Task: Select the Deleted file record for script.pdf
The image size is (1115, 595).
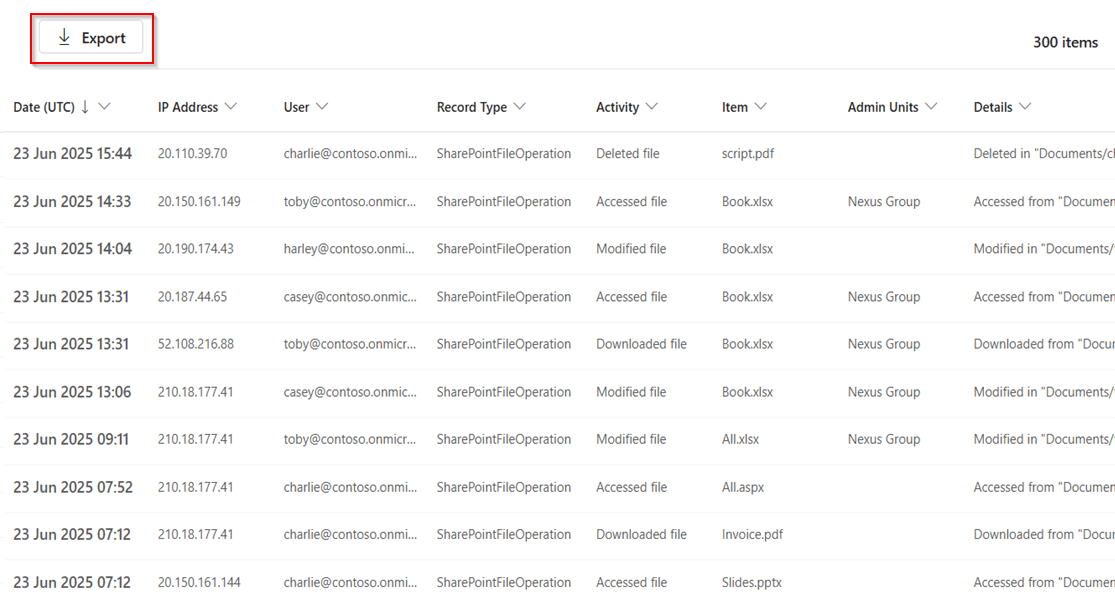Action: [x=627, y=153]
